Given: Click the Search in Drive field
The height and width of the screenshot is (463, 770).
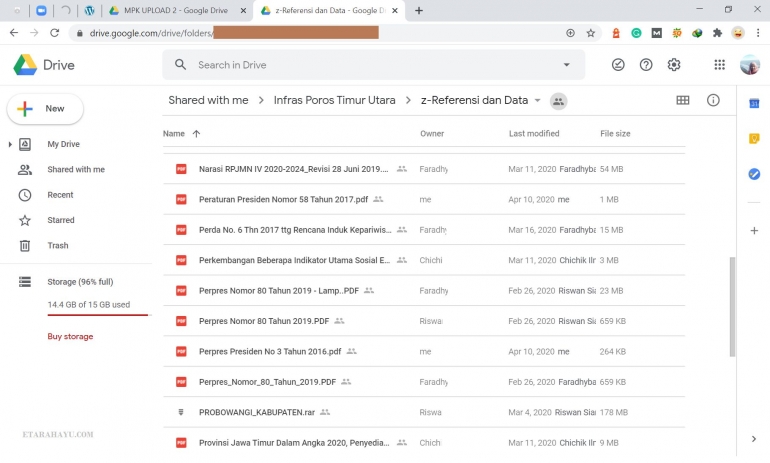Looking at the screenshot, I should [x=370, y=65].
